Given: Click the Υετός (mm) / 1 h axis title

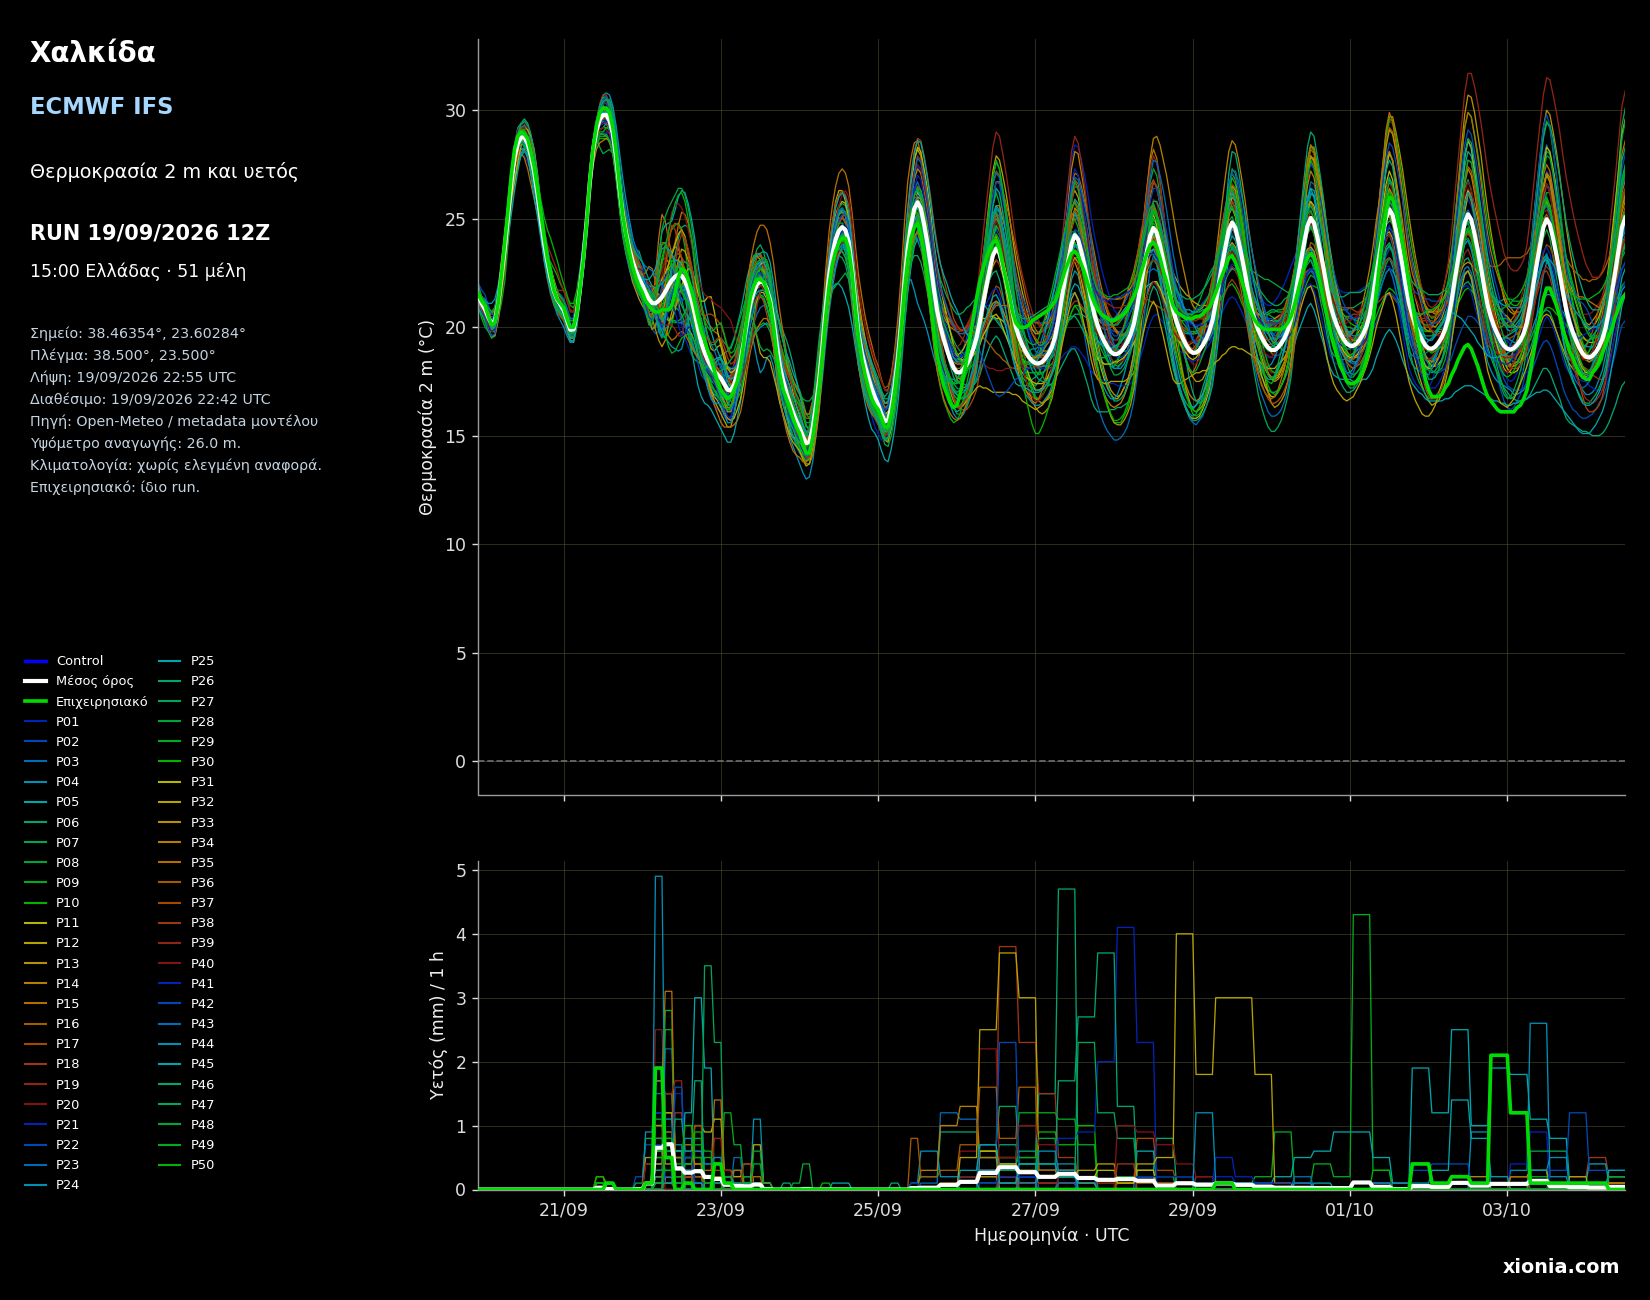Looking at the screenshot, I should 438,1025.
